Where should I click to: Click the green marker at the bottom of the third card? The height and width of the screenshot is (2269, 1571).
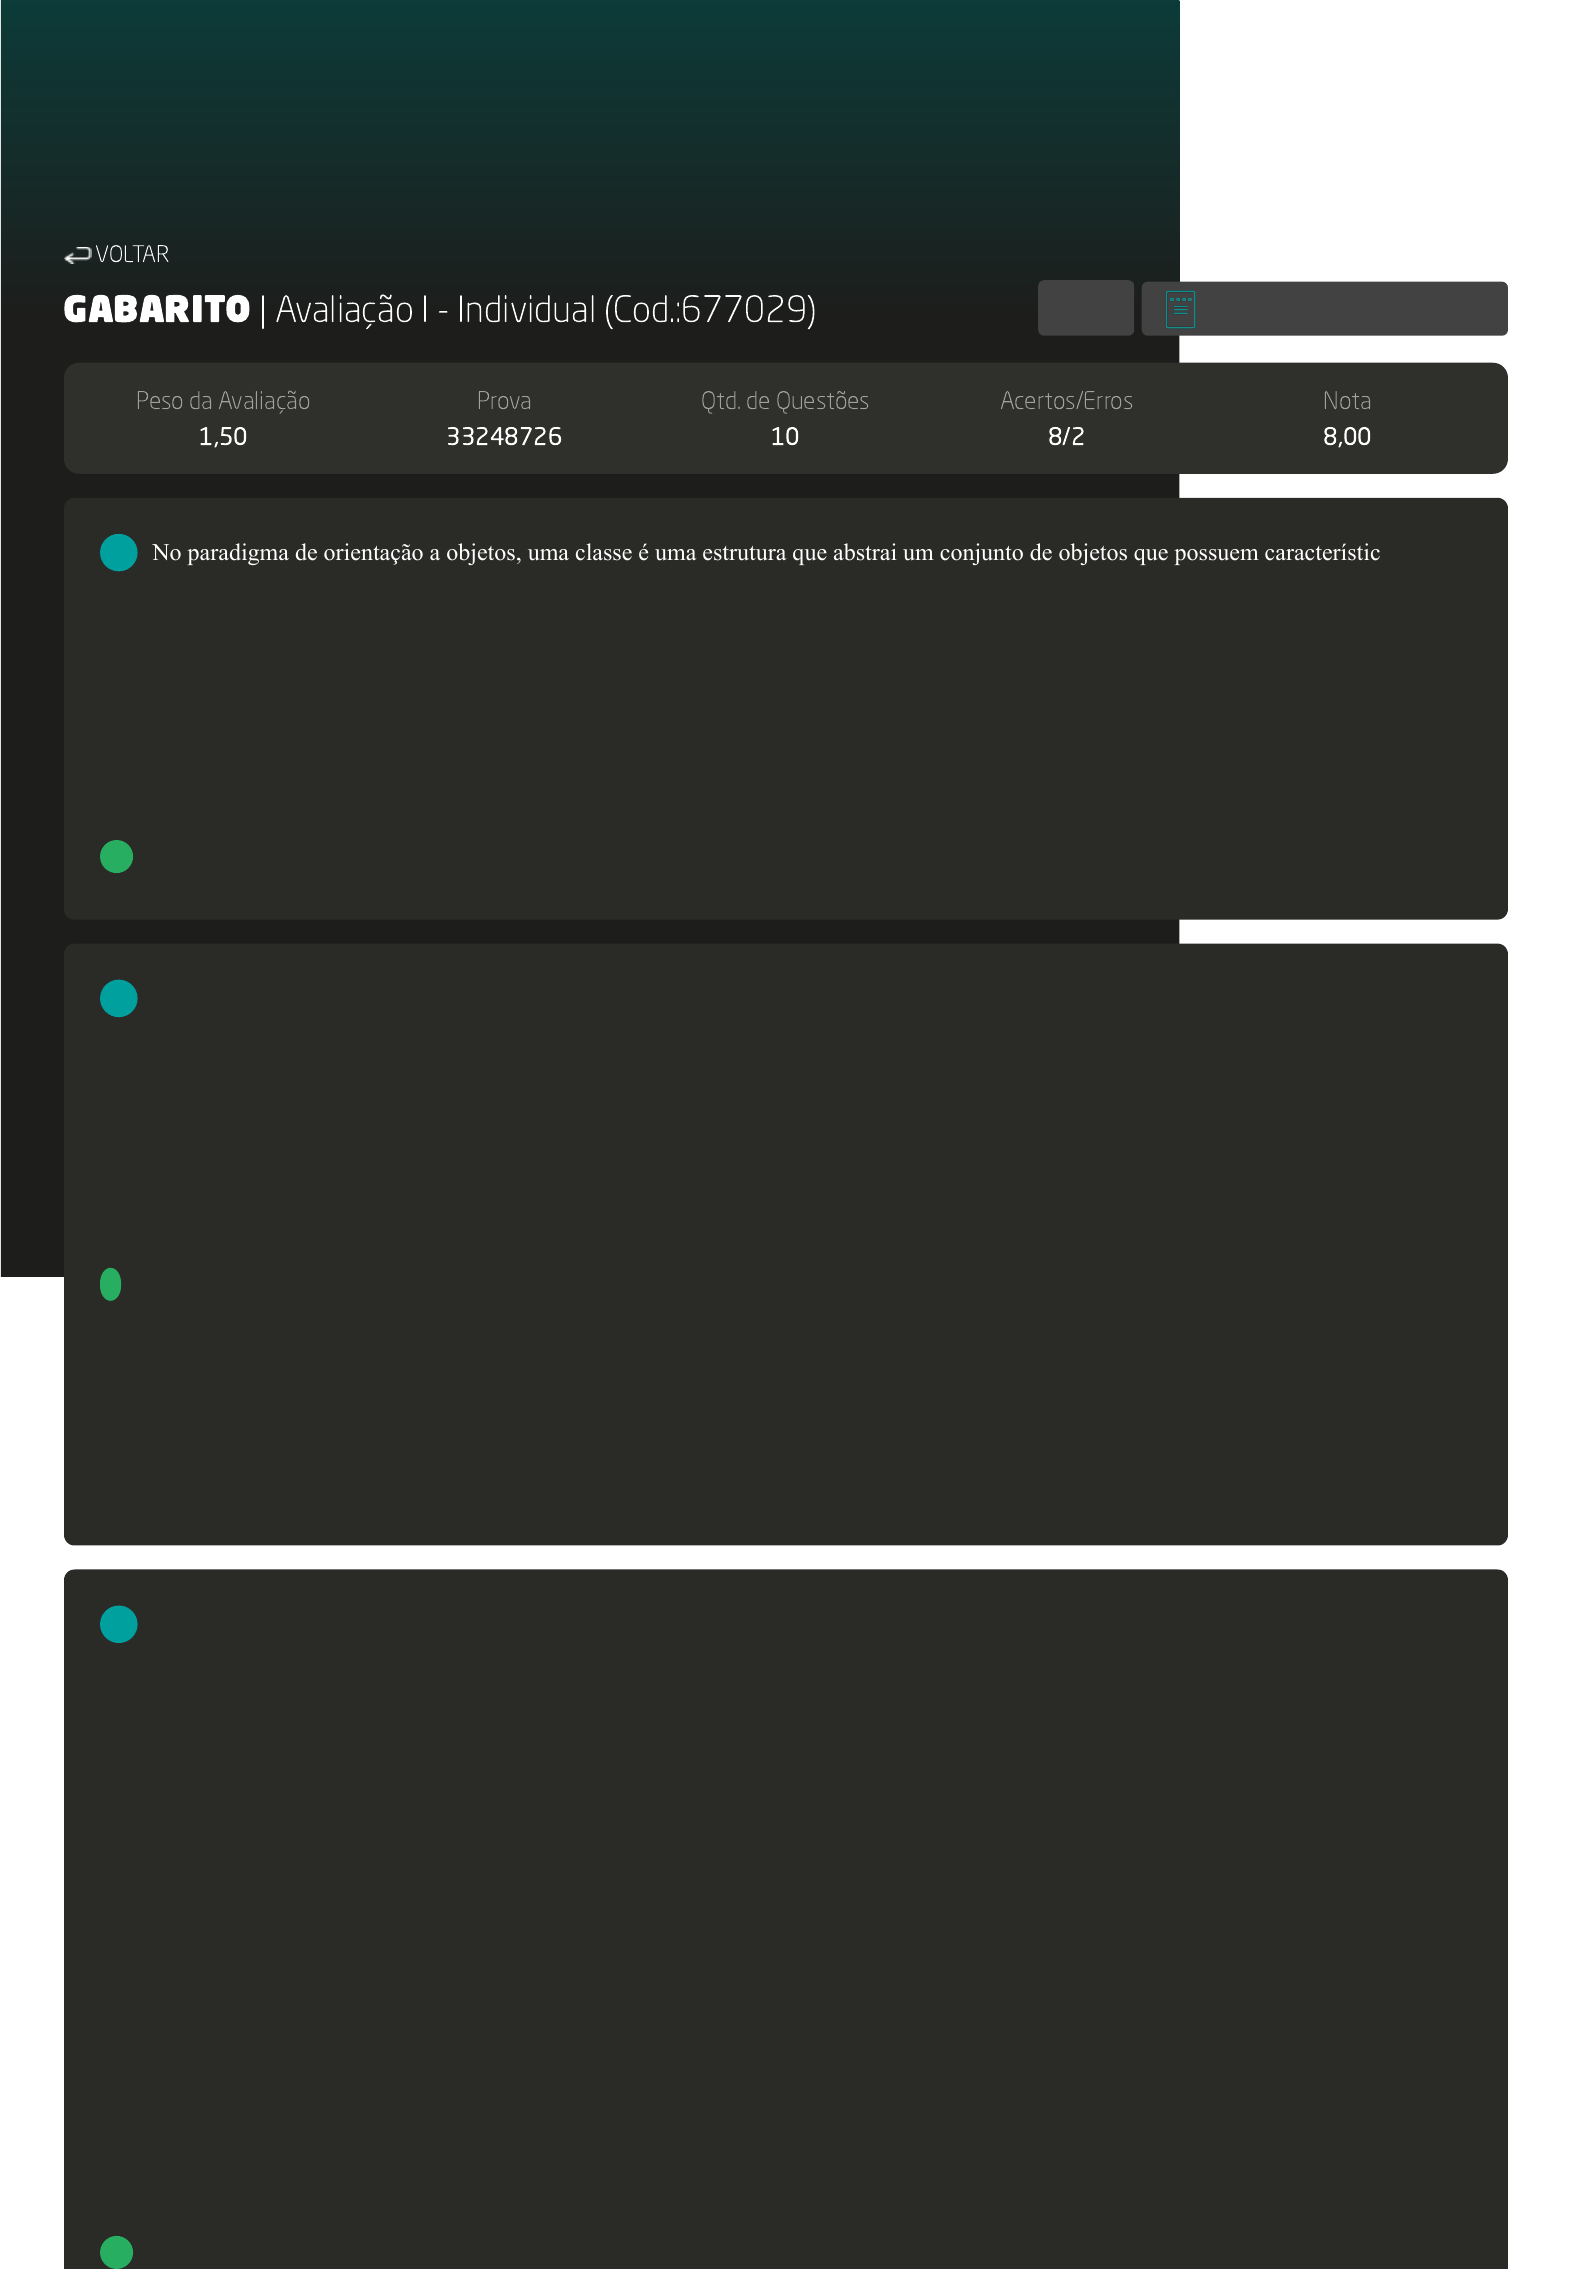(x=117, y=2252)
